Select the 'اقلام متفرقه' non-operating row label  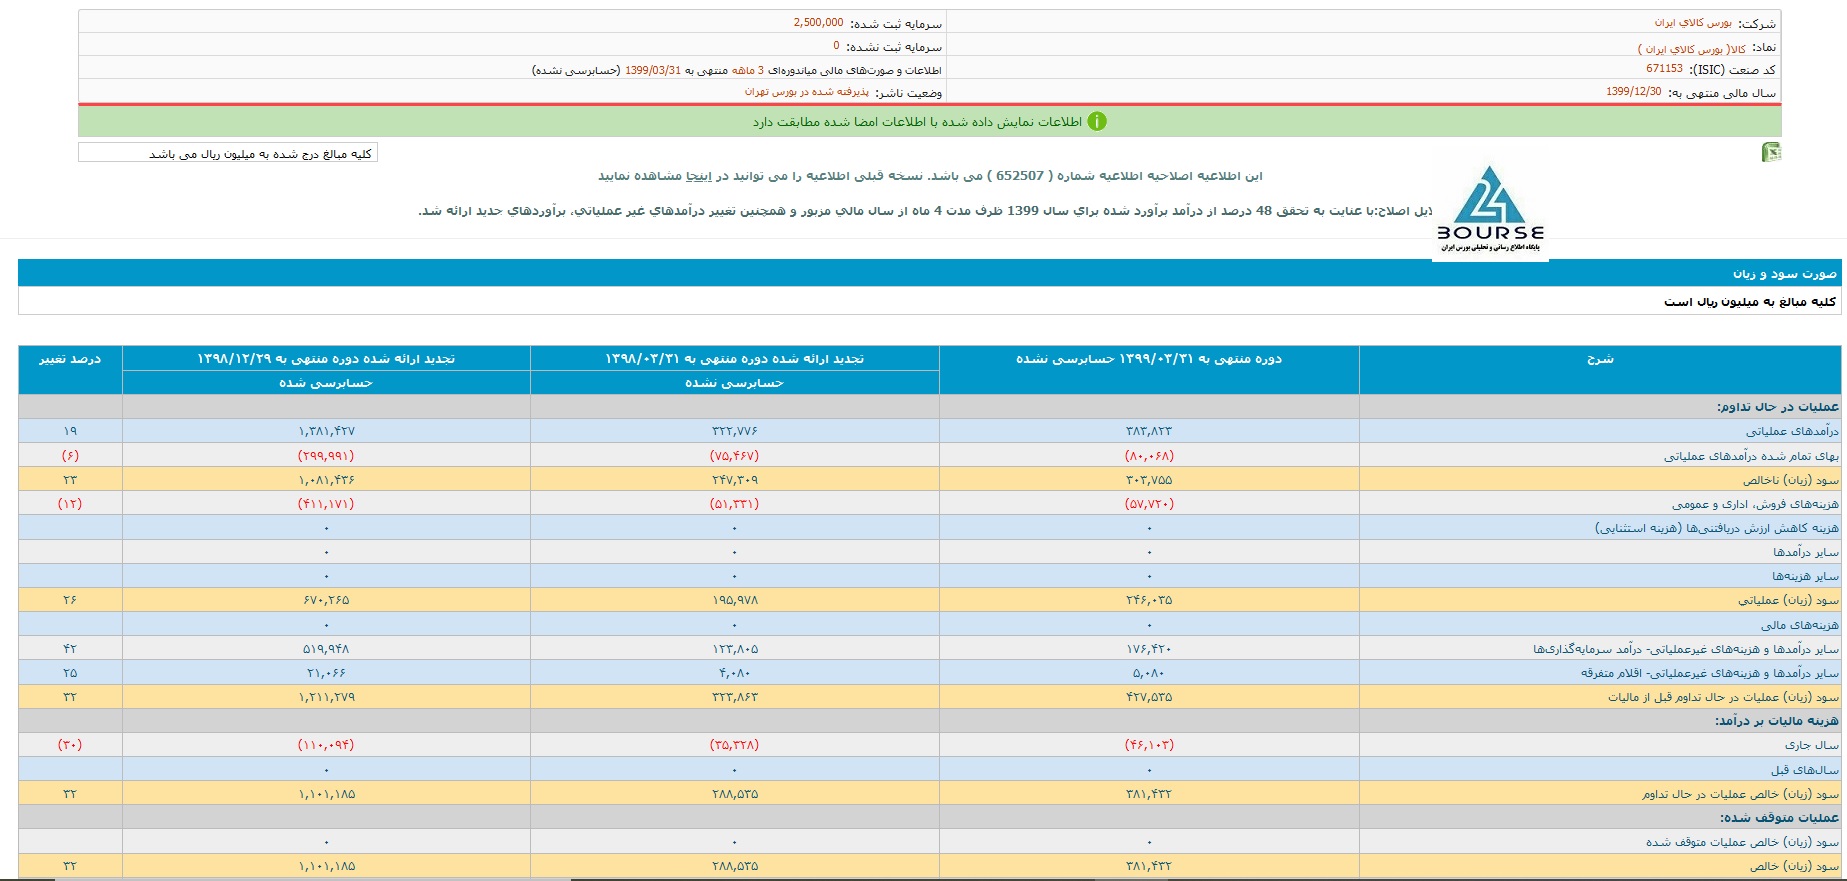point(1710,673)
